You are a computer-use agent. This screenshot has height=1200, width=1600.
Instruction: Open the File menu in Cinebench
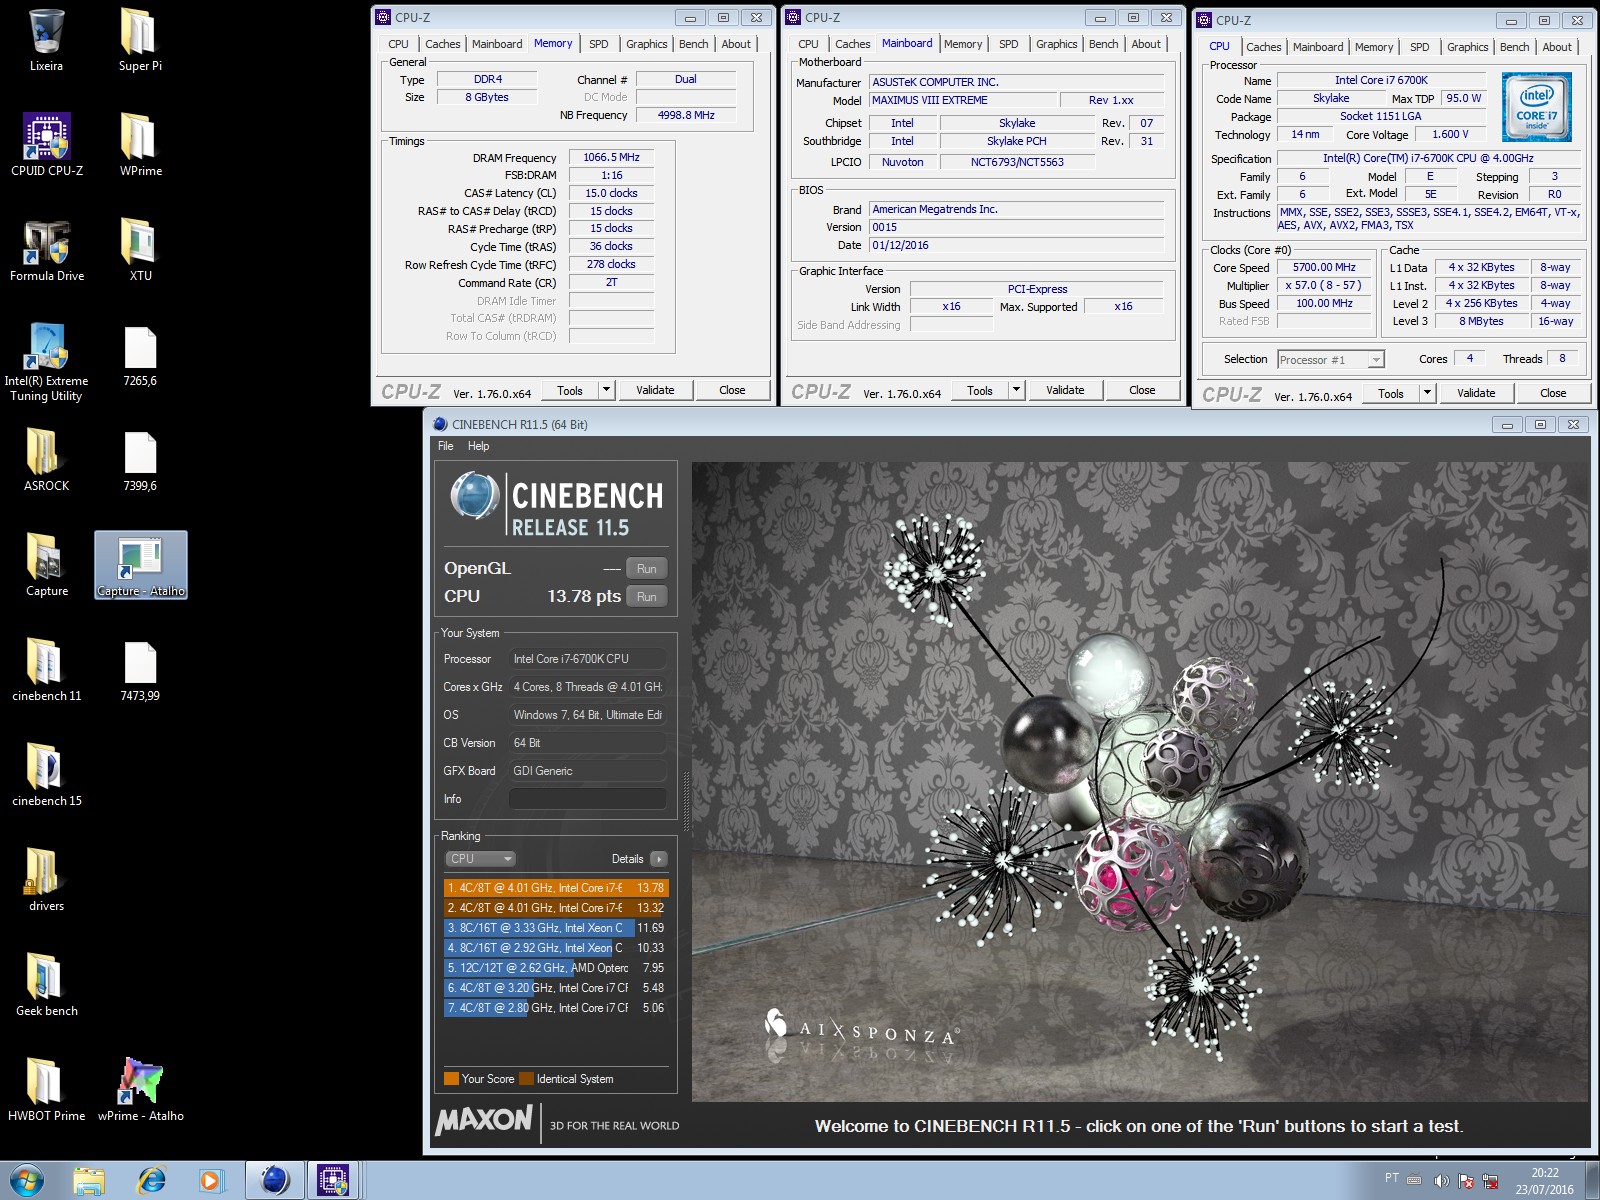coord(445,446)
